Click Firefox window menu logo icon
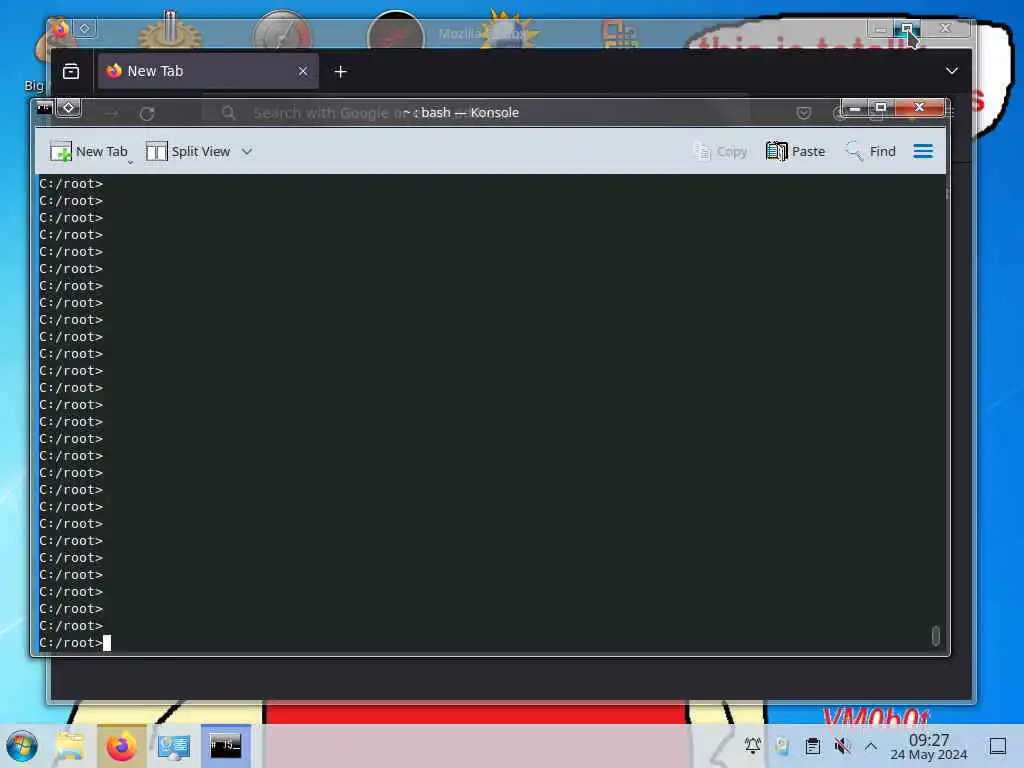This screenshot has height=768, width=1024. coord(60,28)
